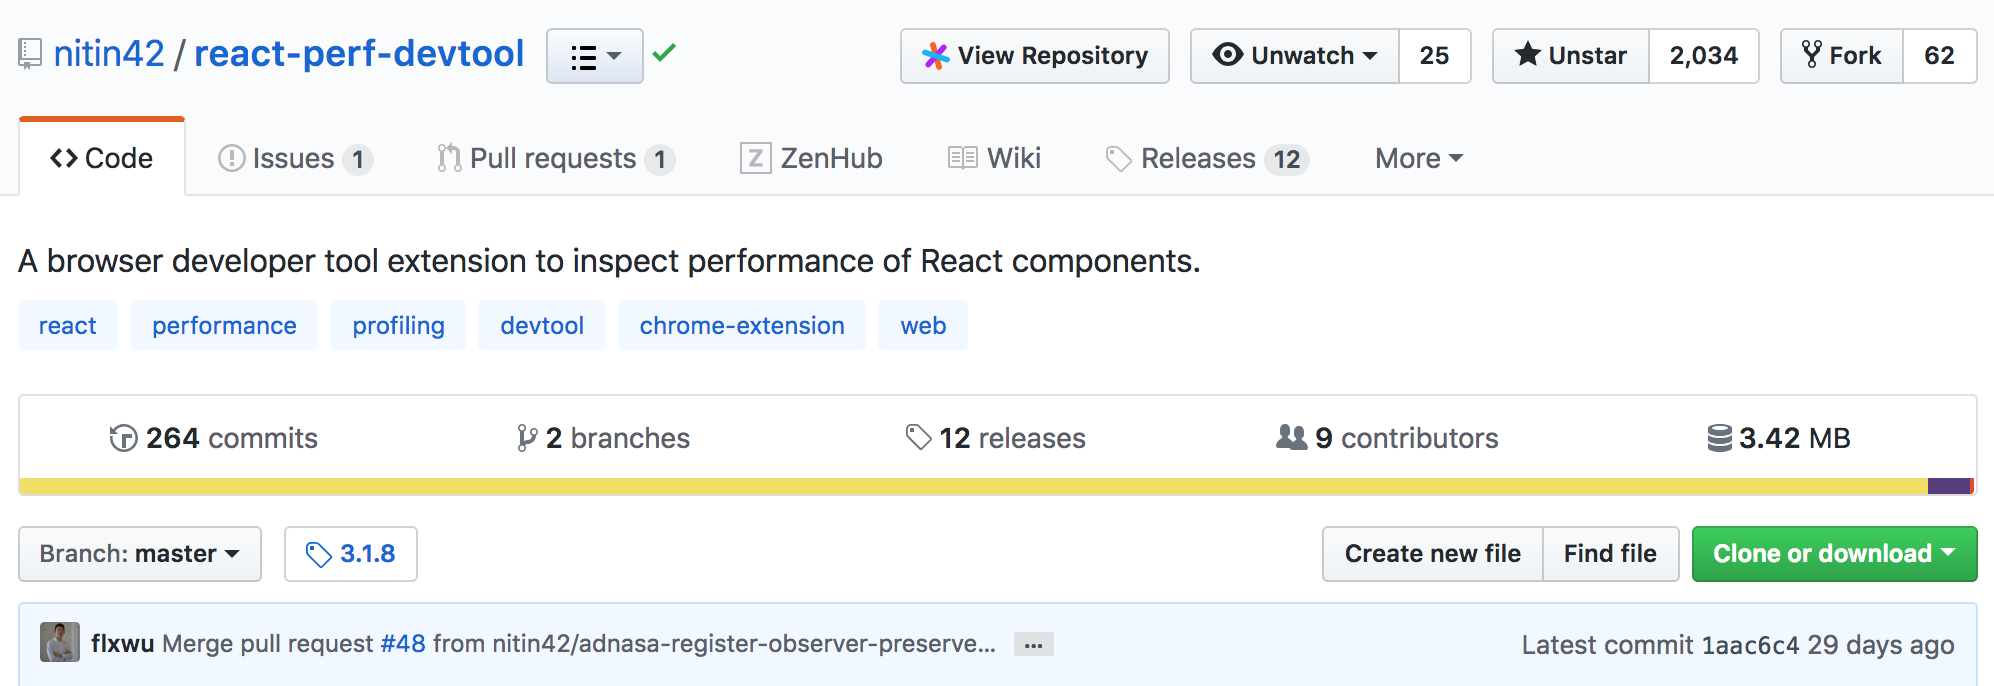Open the nitin42 owner profile link
1994x686 pixels.
tap(109, 54)
